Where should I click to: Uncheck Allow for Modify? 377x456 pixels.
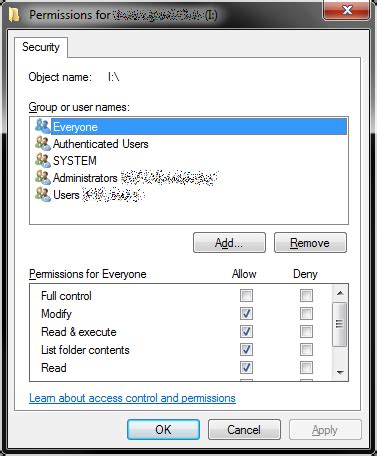point(246,313)
